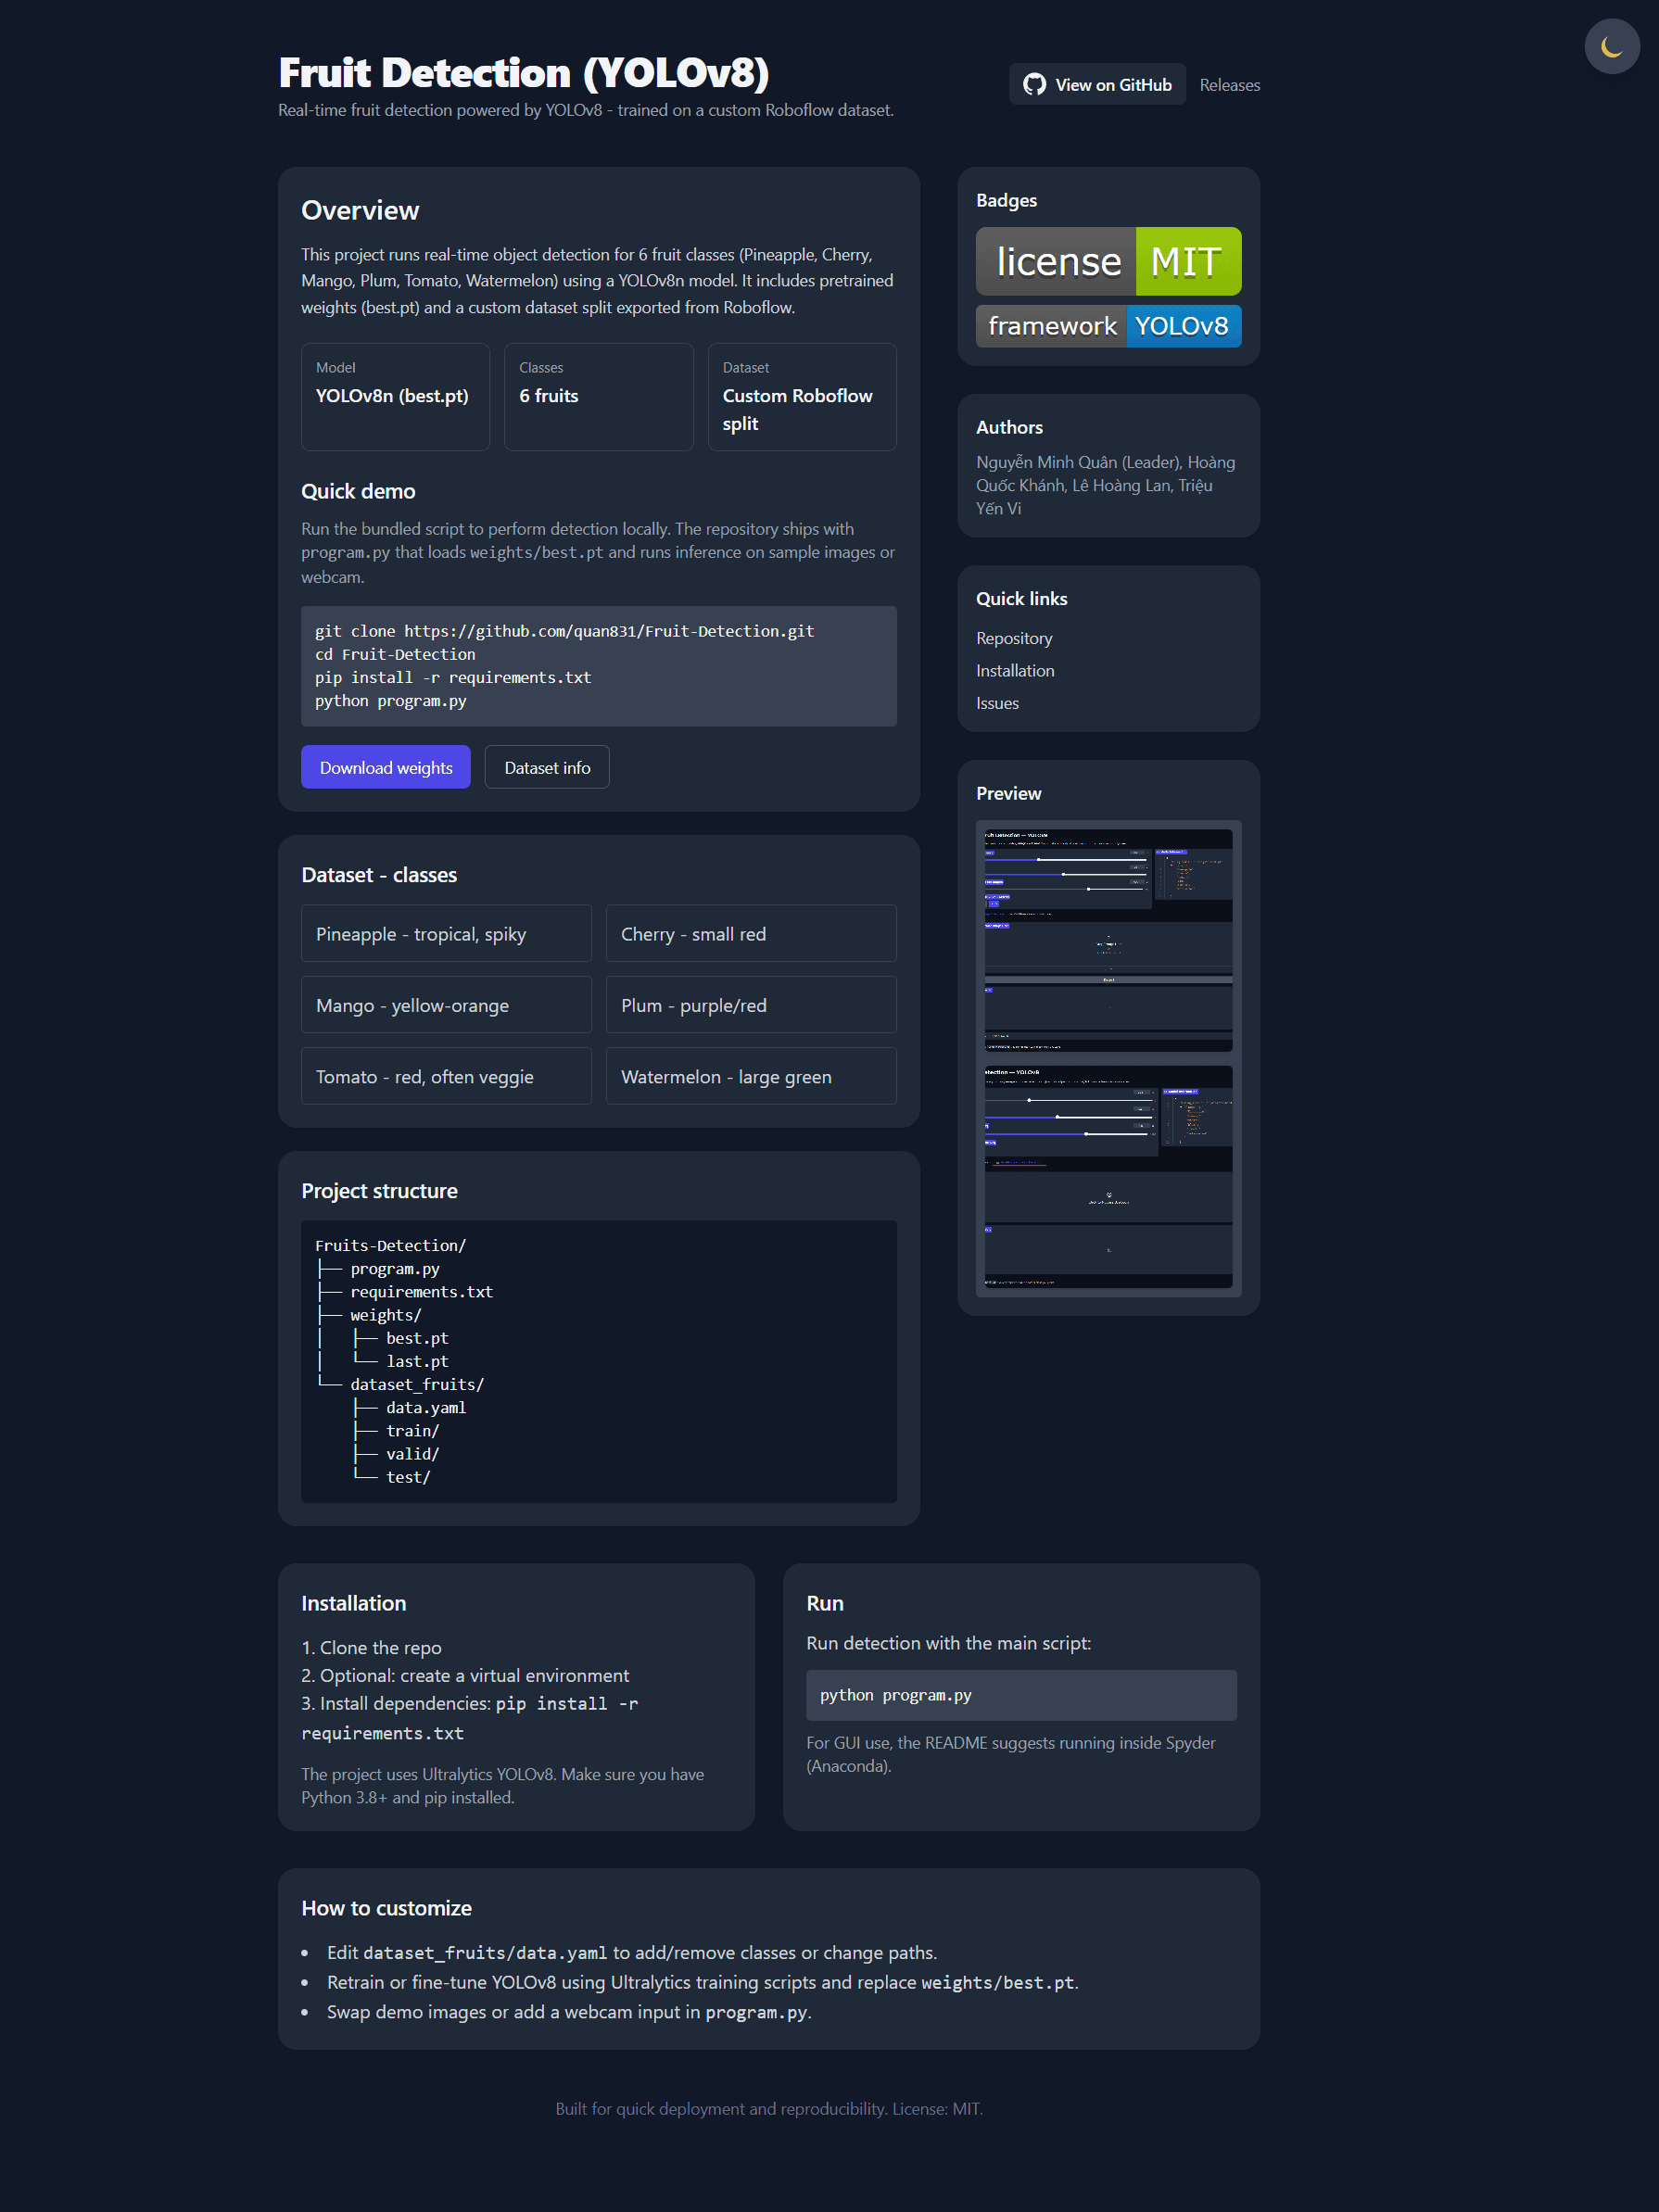Screen dimensions: 1659x2212
Task: Open the Issues quick link
Action: [996, 703]
